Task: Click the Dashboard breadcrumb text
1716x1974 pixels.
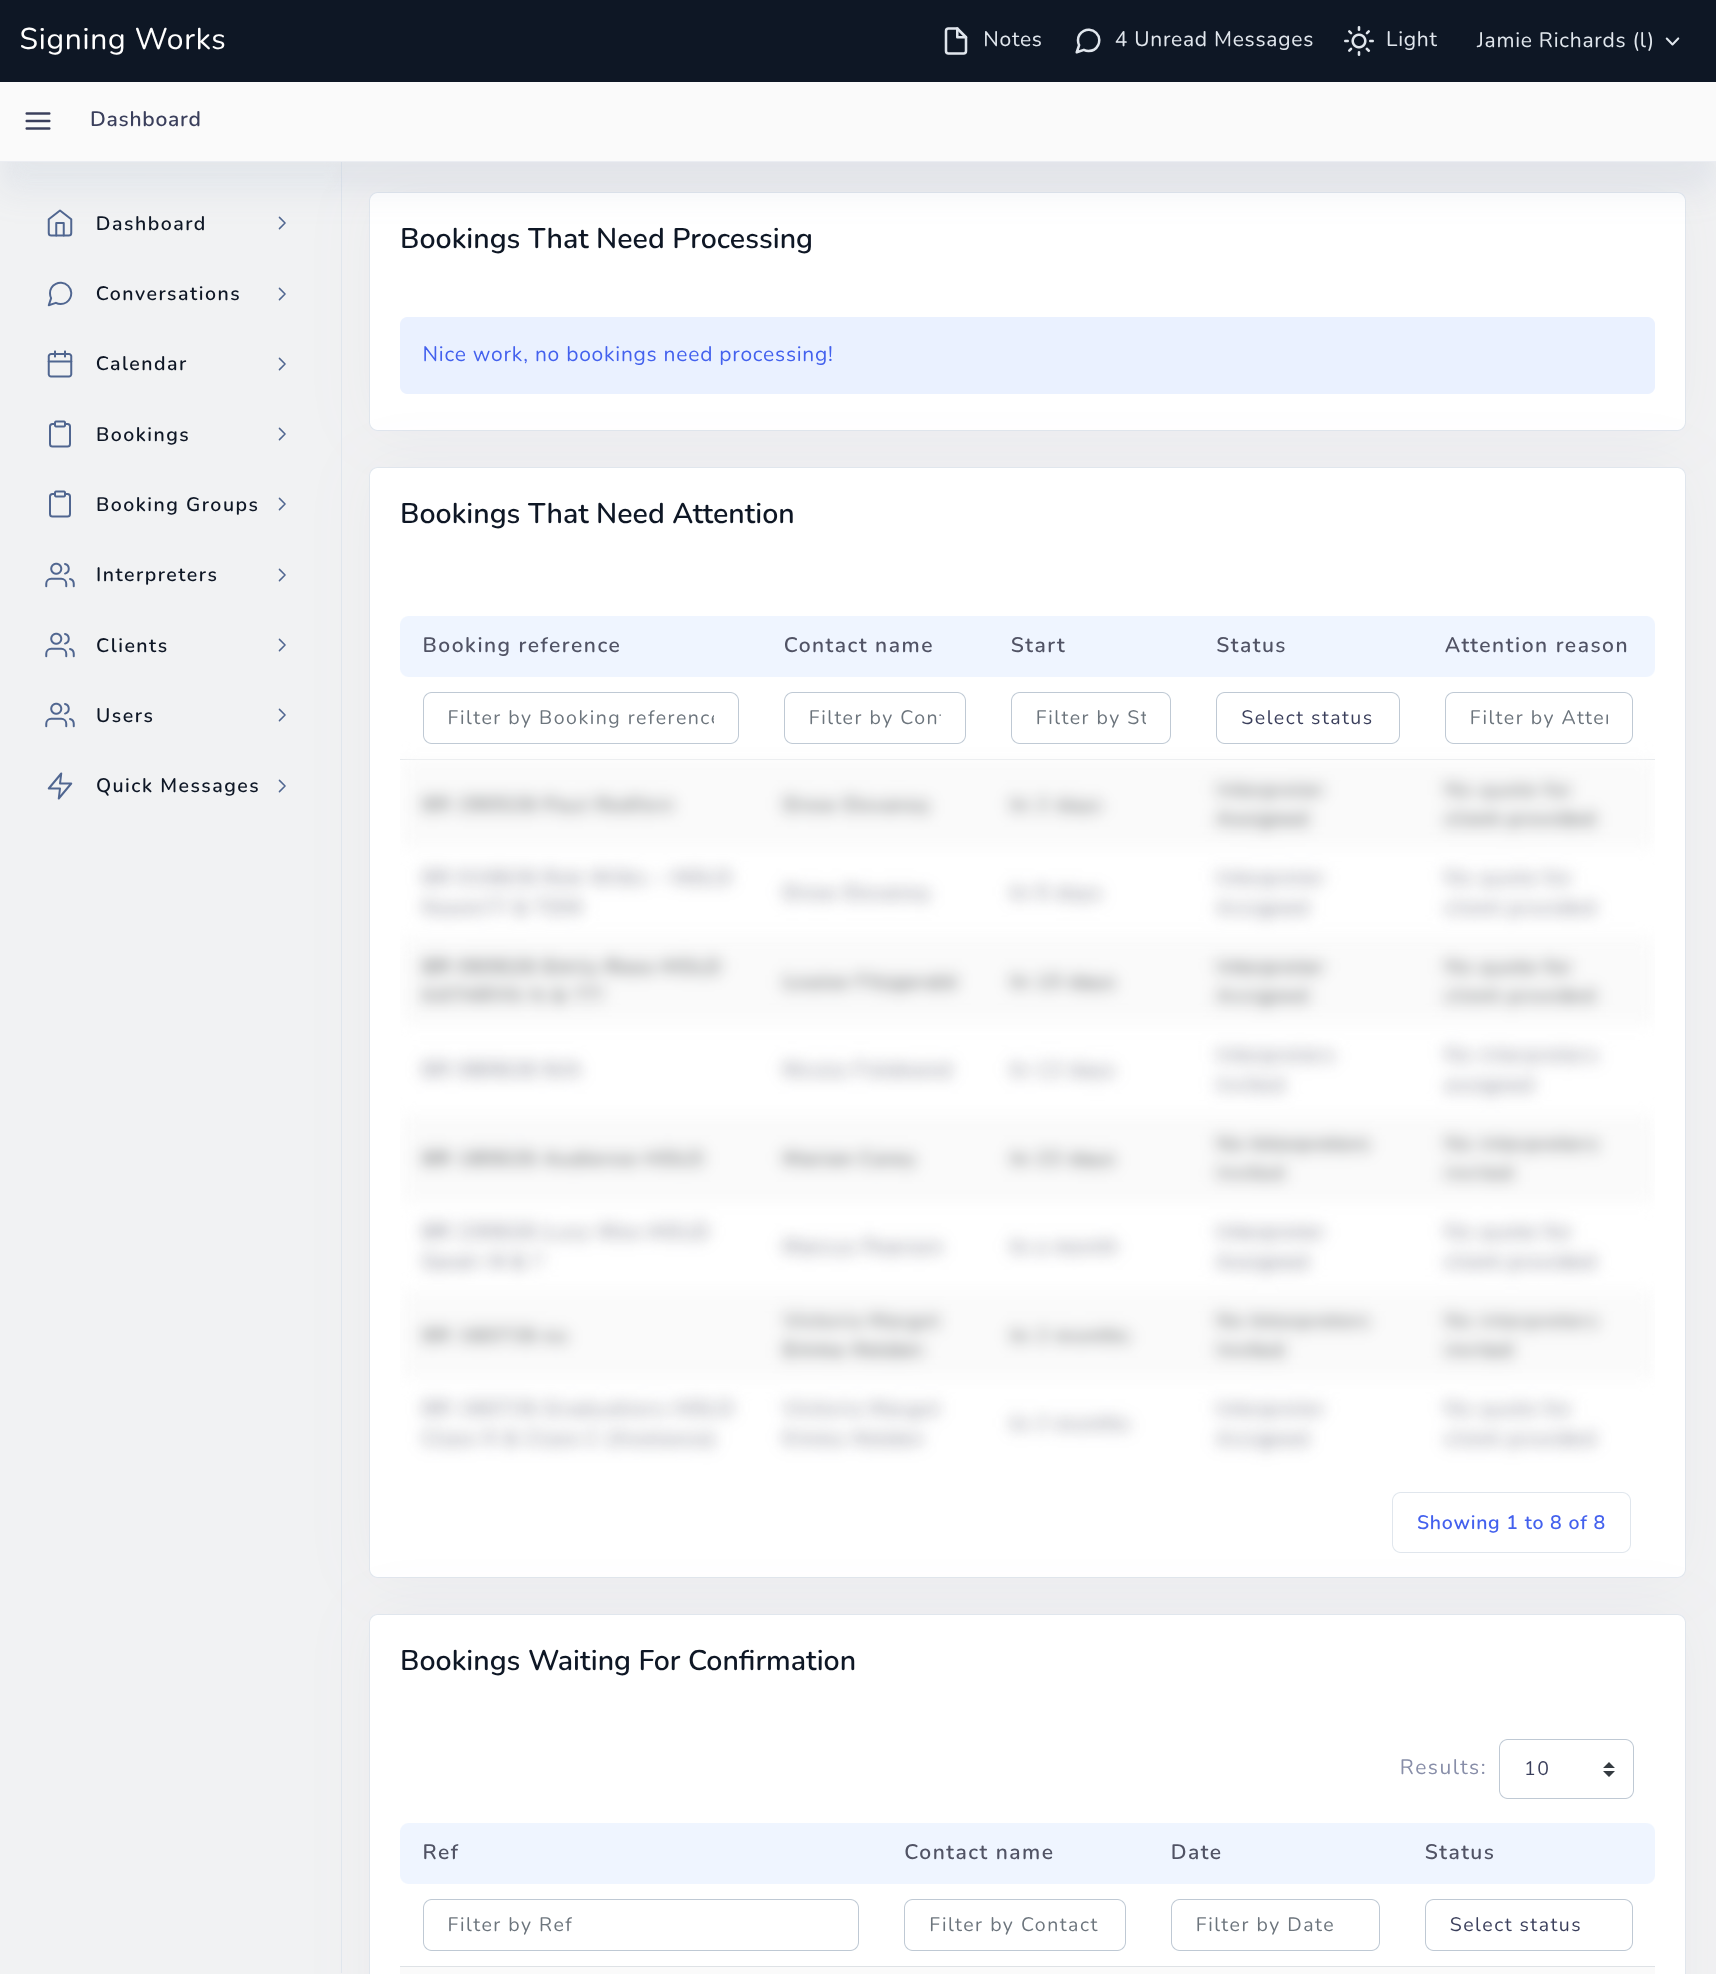Action: click(145, 119)
